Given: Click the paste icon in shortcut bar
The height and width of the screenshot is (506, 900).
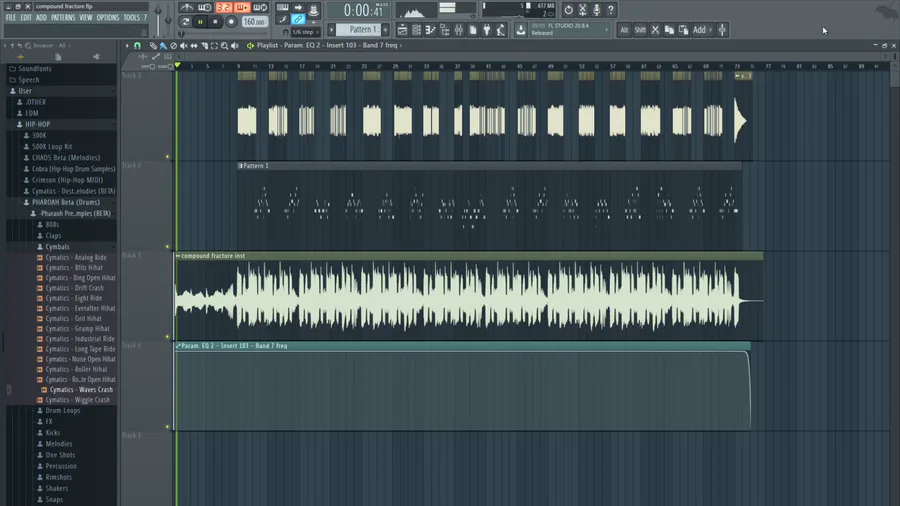Looking at the screenshot, I should coord(683,30).
